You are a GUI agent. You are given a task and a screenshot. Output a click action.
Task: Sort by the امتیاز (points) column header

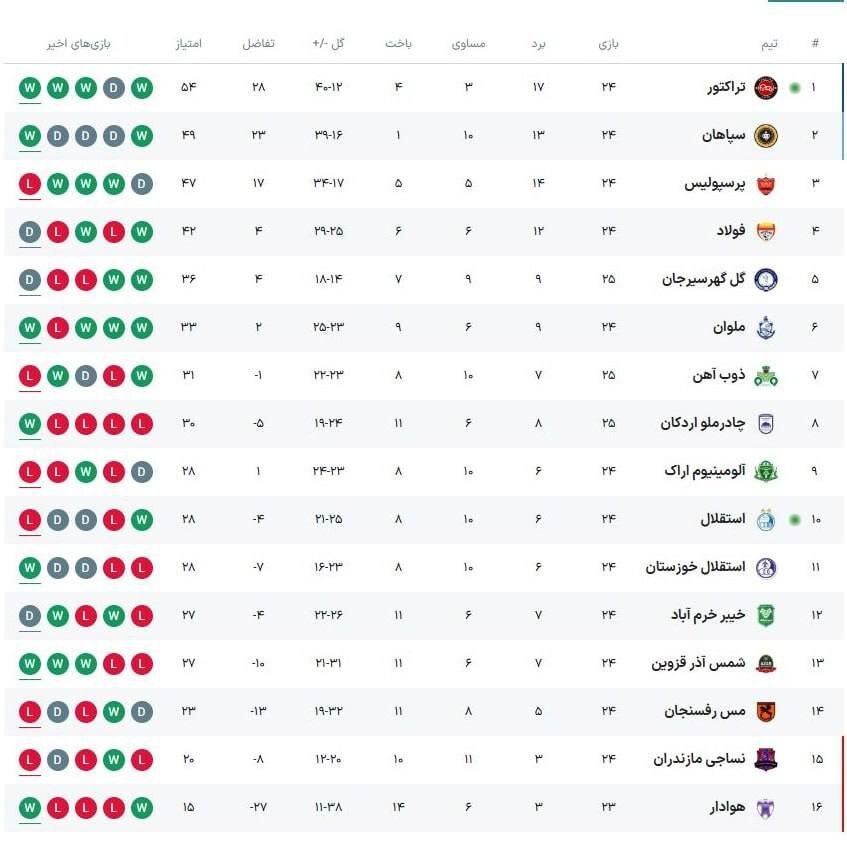(188, 44)
